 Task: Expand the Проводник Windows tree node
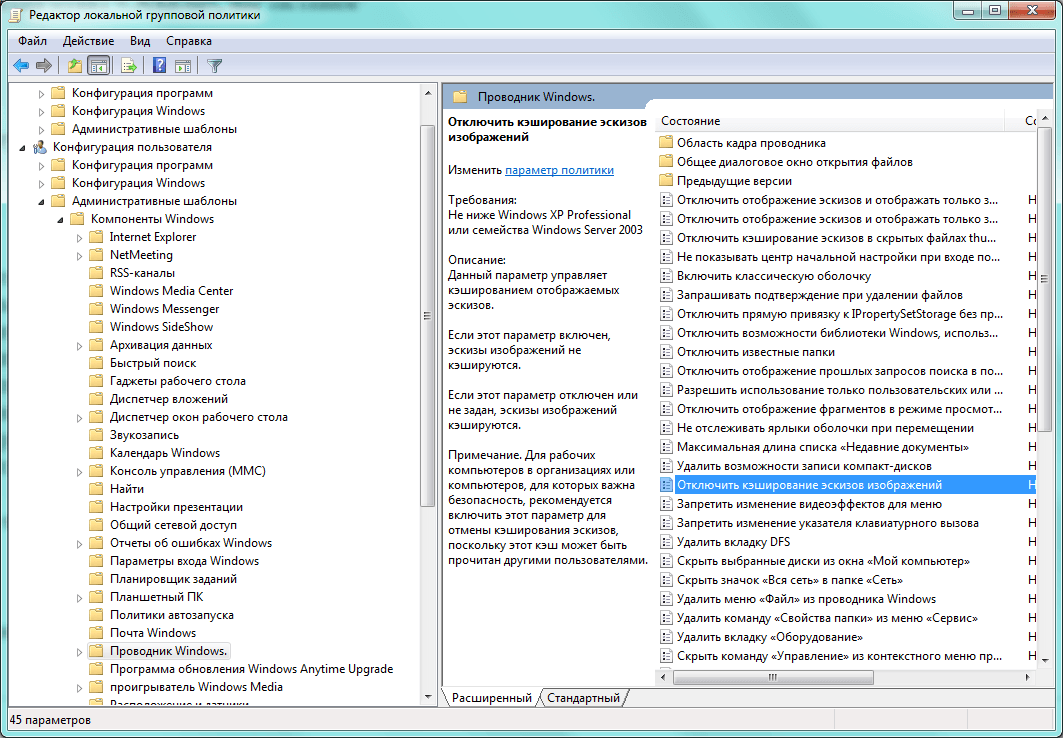point(79,652)
